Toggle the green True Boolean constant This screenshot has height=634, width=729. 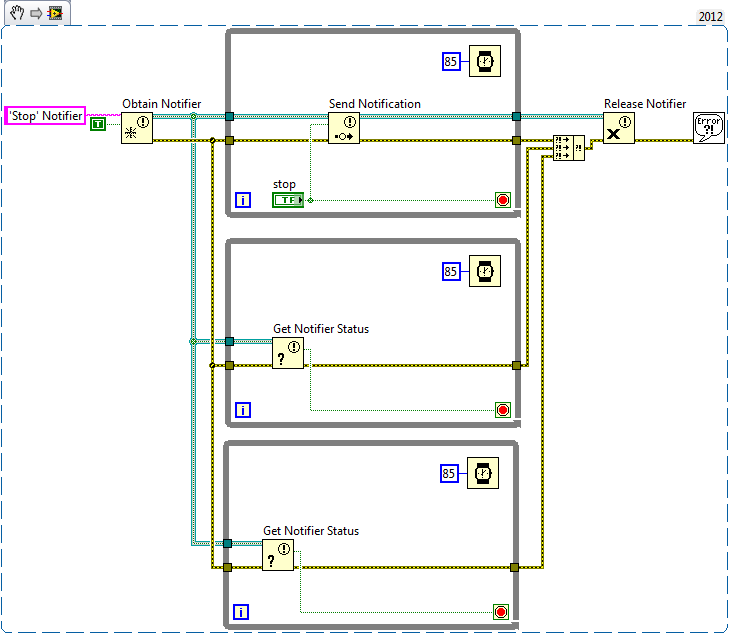coord(98,124)
